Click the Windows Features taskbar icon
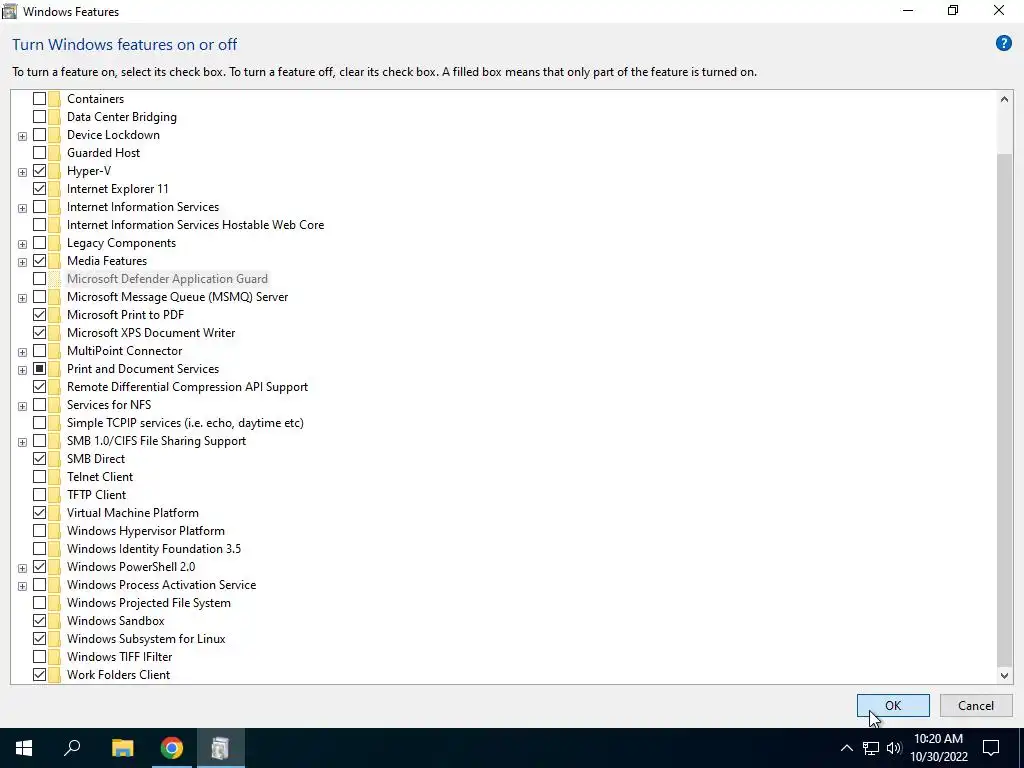The width and height of the screenshot is (1024, 768). (x=221, y=748)
